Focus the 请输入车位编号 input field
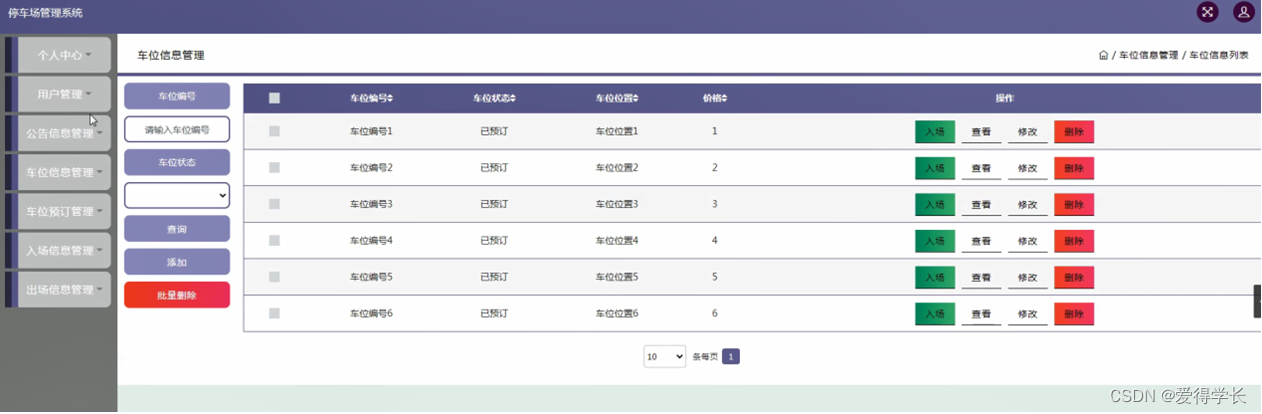Image resolution: width=1262 pixels, height=414 pixels. click(177, 130)
